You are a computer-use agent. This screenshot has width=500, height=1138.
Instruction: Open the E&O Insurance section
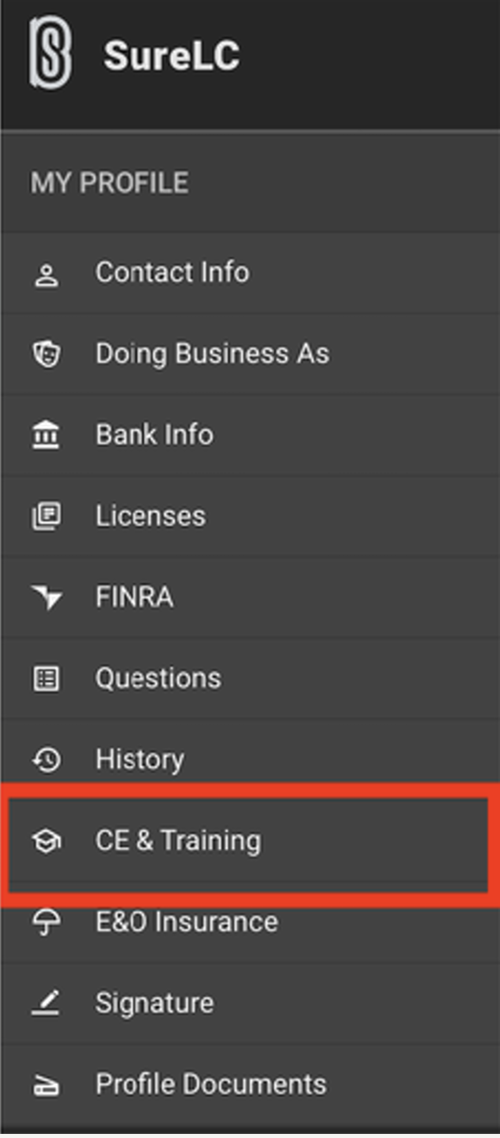coord(250,922)
